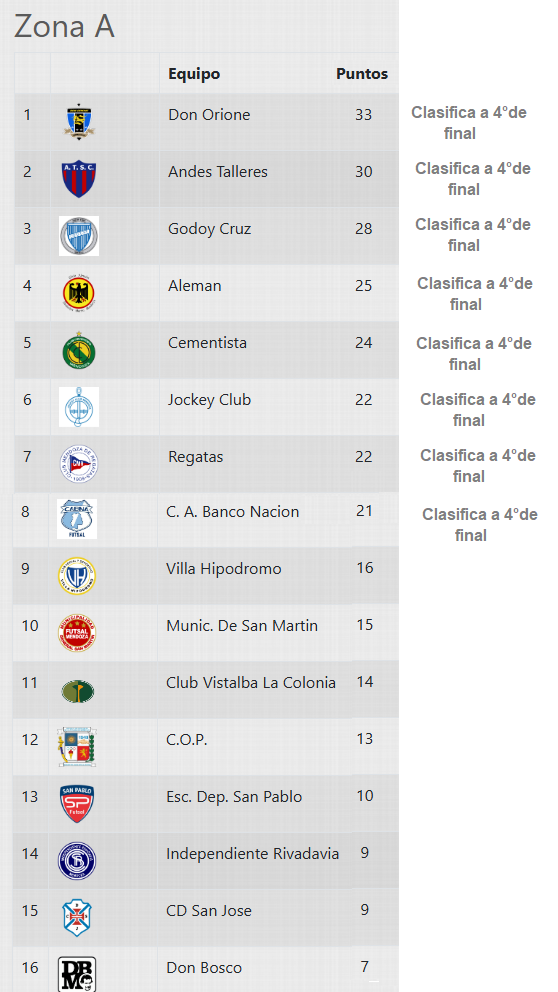Select the Independiente Rivadavia blue crest
Viewport: 558px width, 992px height.
coord(77,860)
